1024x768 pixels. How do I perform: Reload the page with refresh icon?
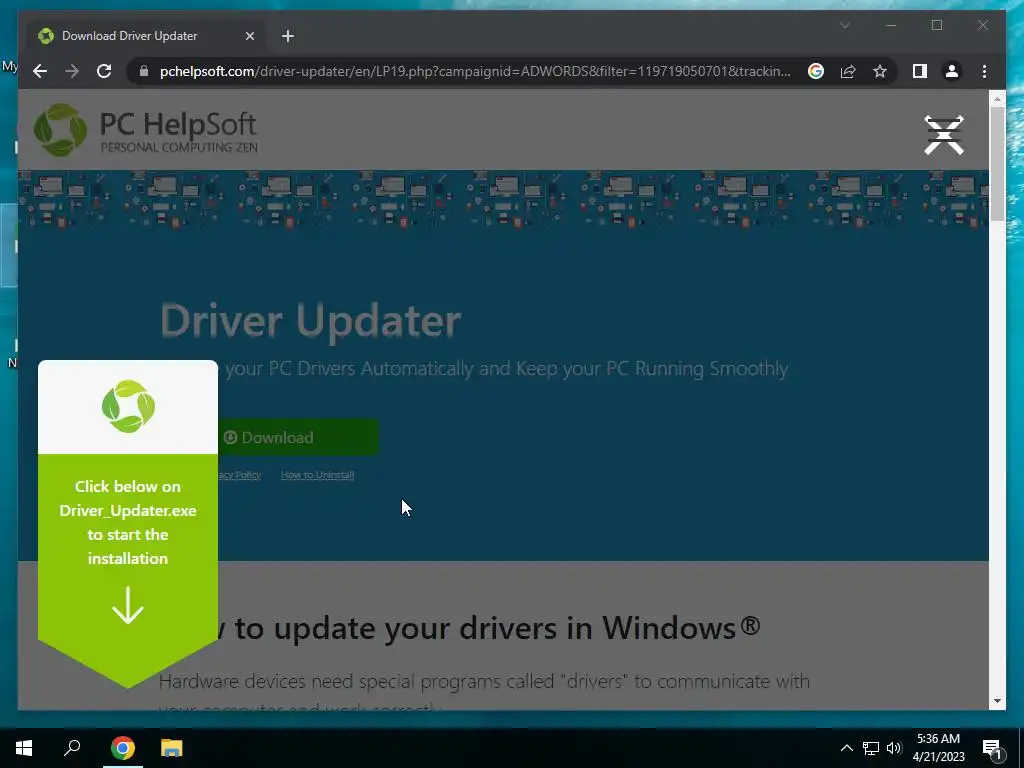104,71
